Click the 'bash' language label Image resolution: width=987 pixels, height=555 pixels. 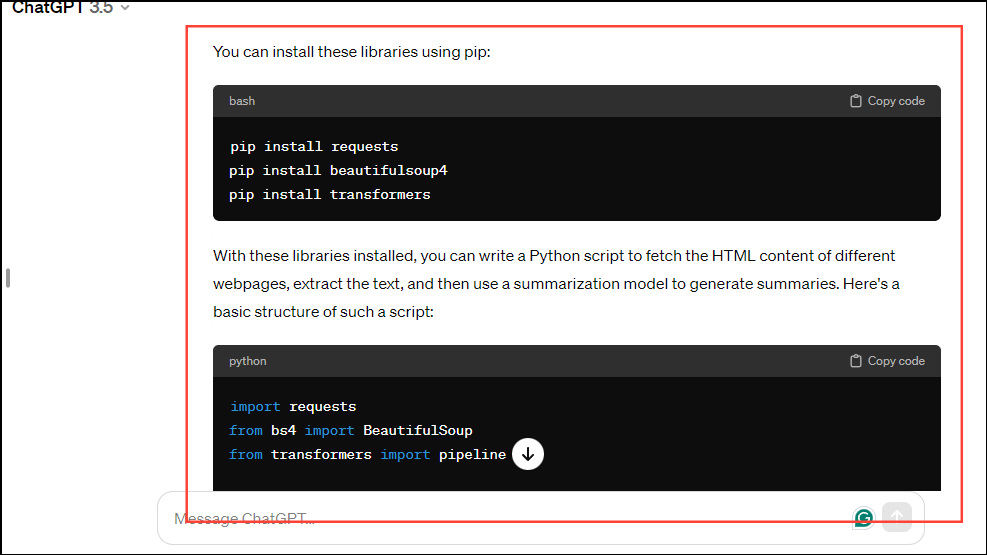point(242,101)
